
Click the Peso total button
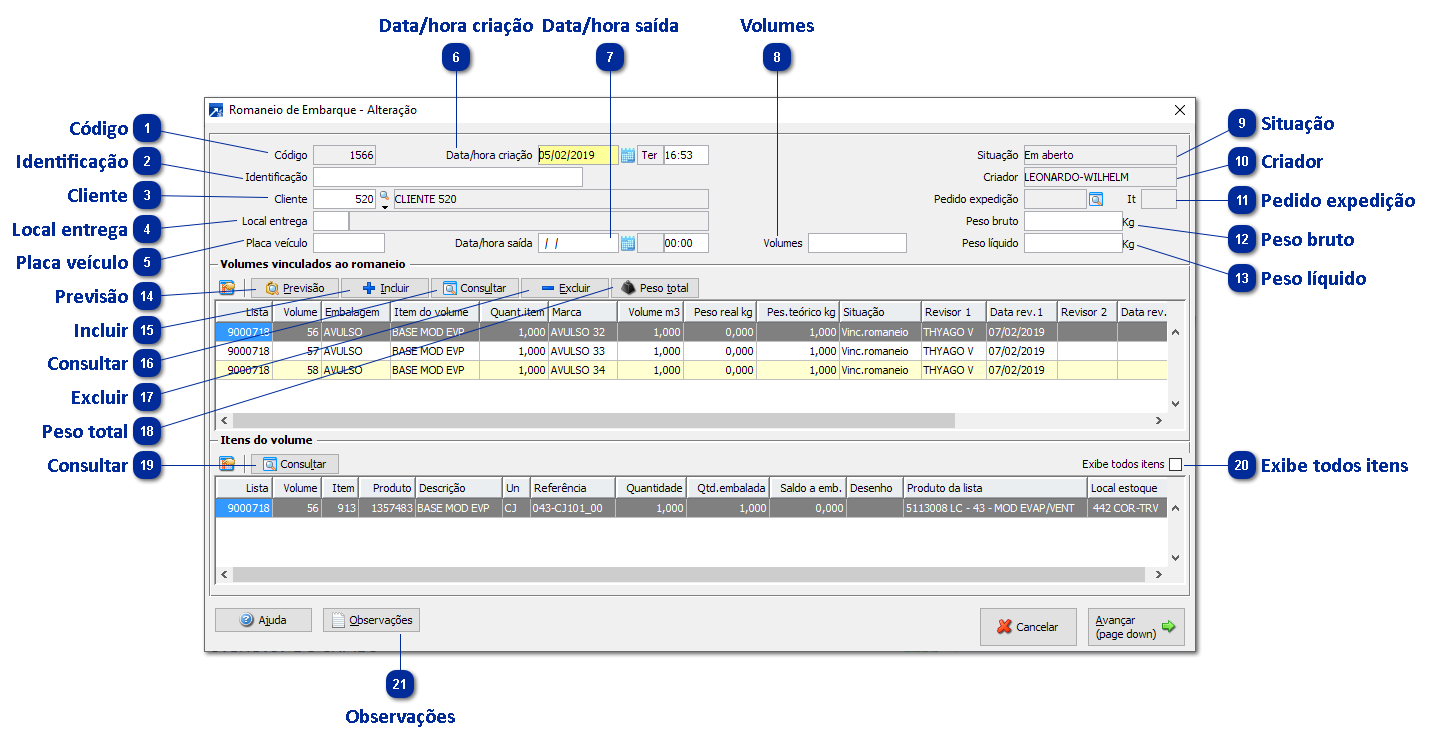point(654,288)
